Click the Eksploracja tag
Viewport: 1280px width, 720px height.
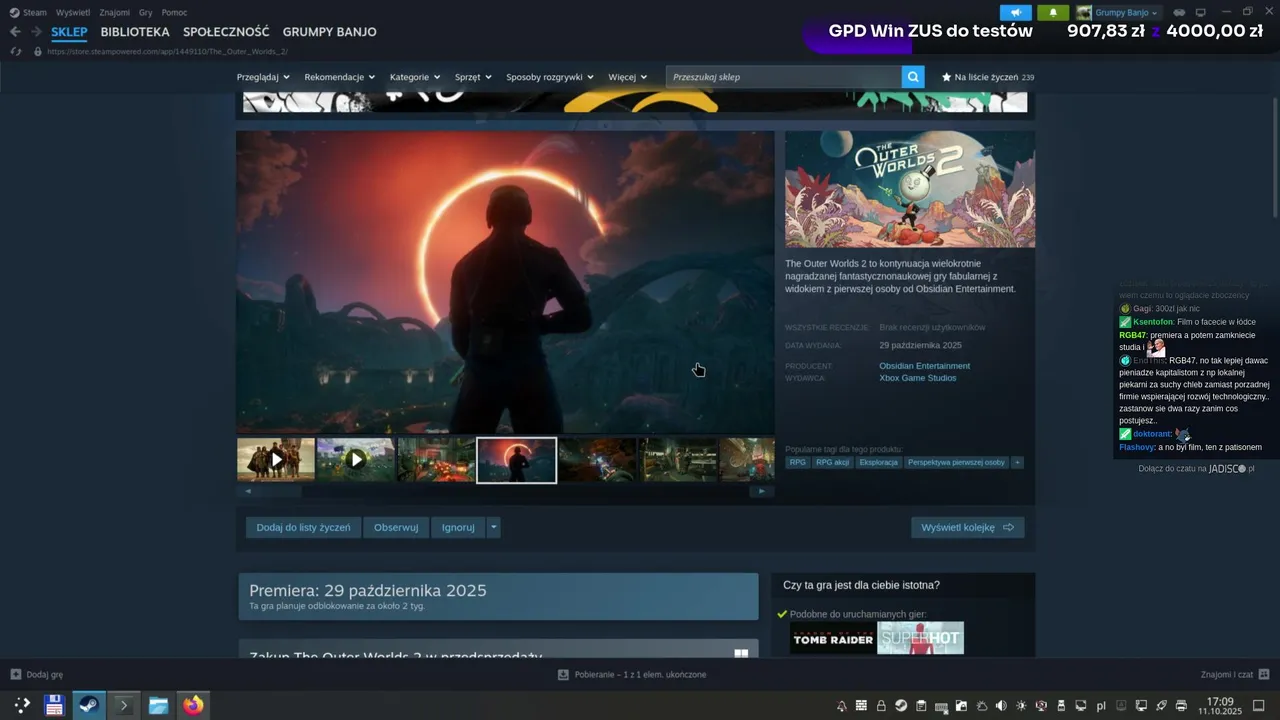point(878,463)
